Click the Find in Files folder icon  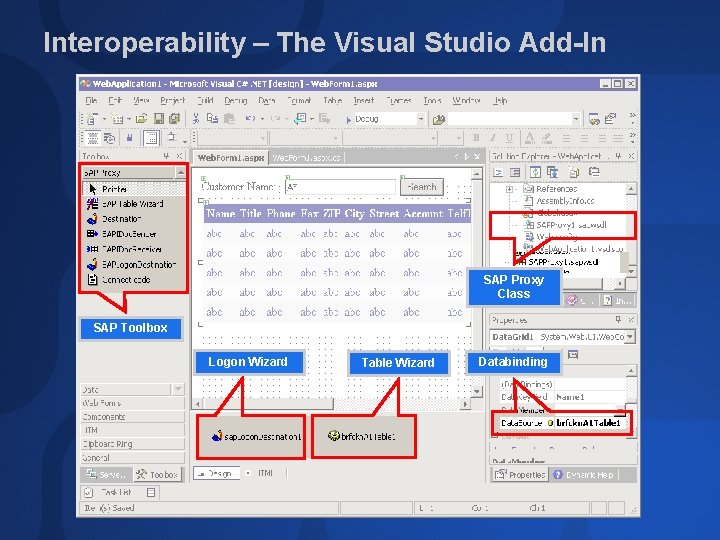coord(439,119)
